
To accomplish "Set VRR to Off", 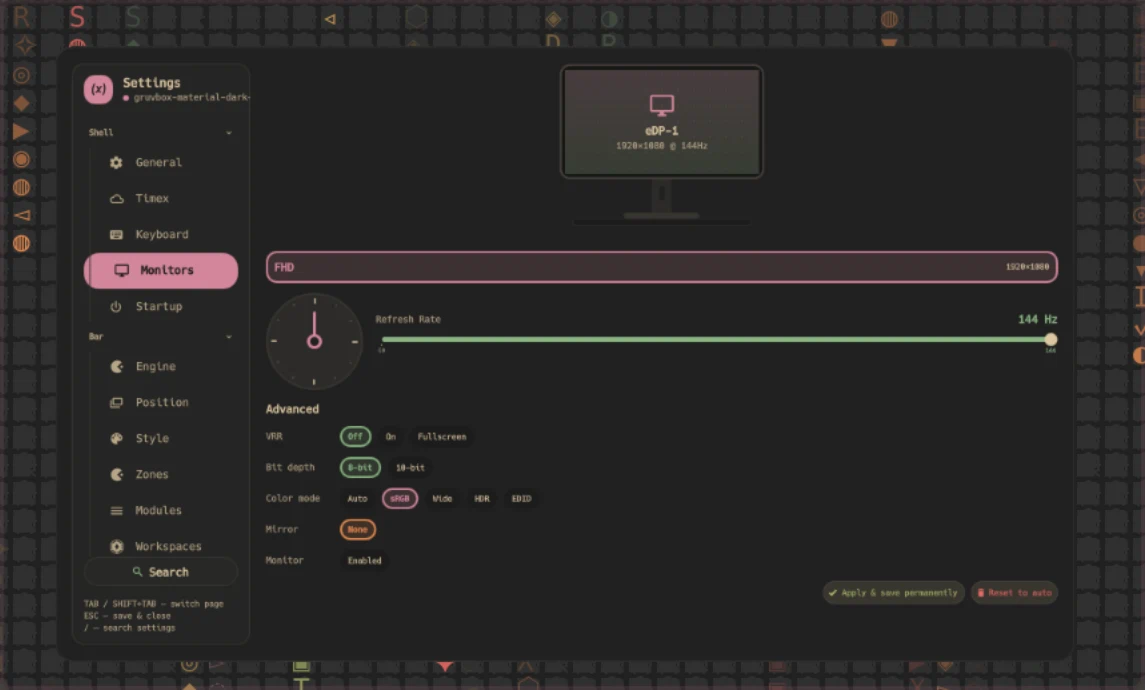I will pos(355,437).
